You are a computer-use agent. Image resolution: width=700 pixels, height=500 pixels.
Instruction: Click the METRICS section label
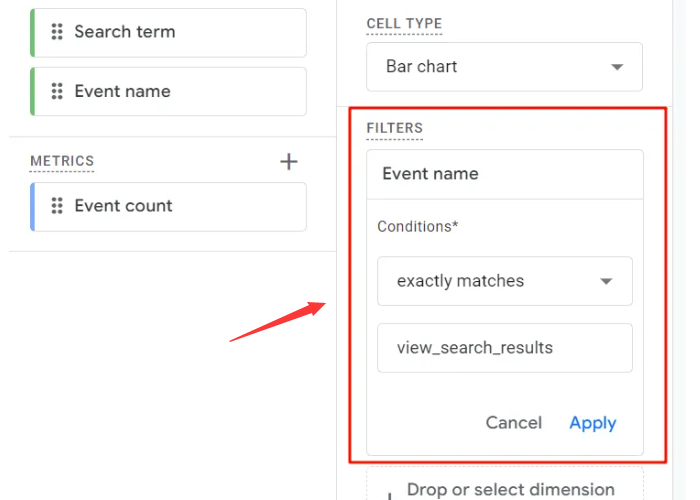[62, 161]
